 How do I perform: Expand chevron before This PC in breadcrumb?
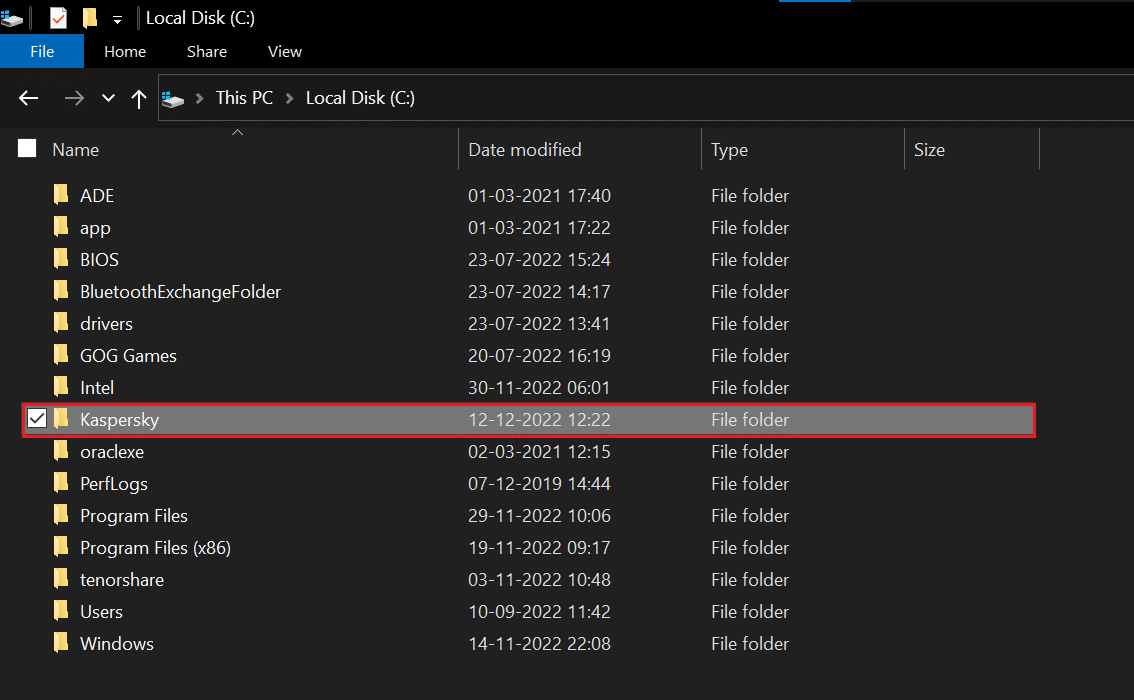[x=200, y=98]
